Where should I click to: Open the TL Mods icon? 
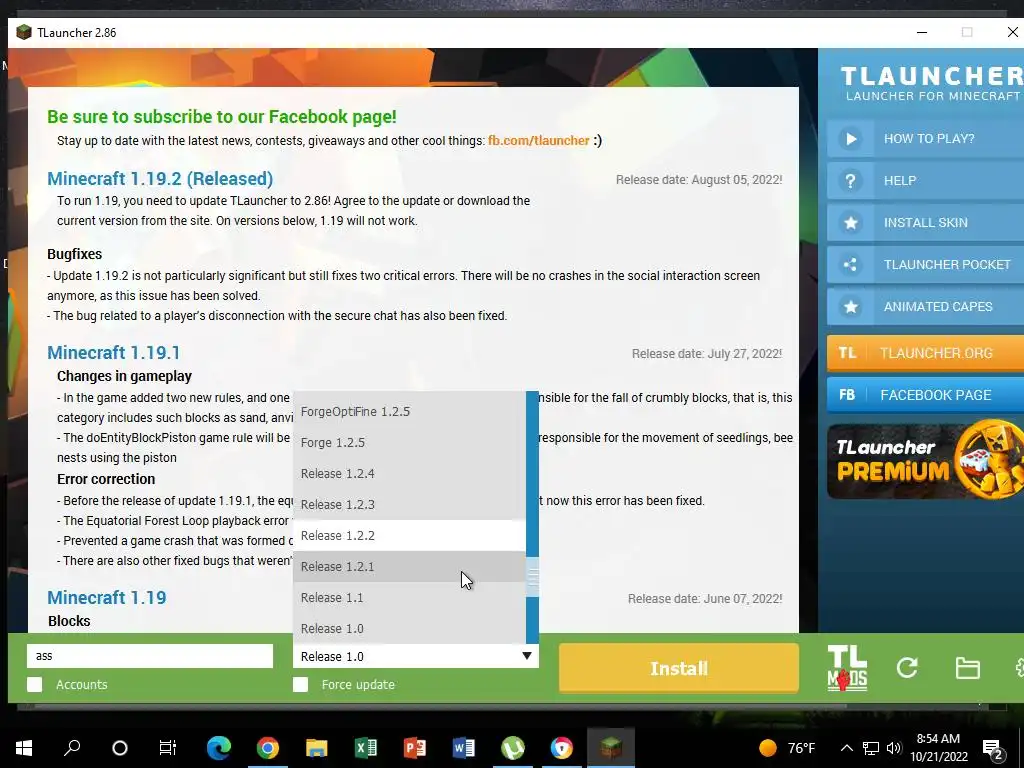(847, 668)
